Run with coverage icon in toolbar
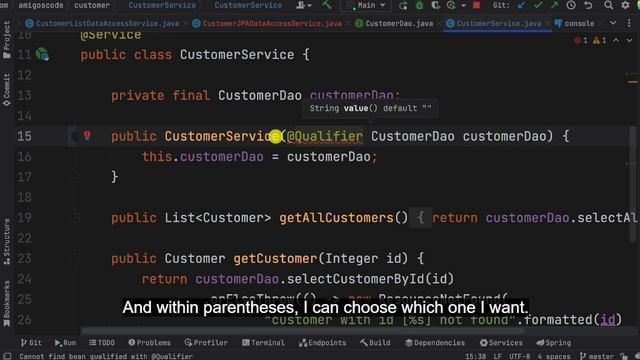Screen dimensions: 640x360 click(436, 5)
